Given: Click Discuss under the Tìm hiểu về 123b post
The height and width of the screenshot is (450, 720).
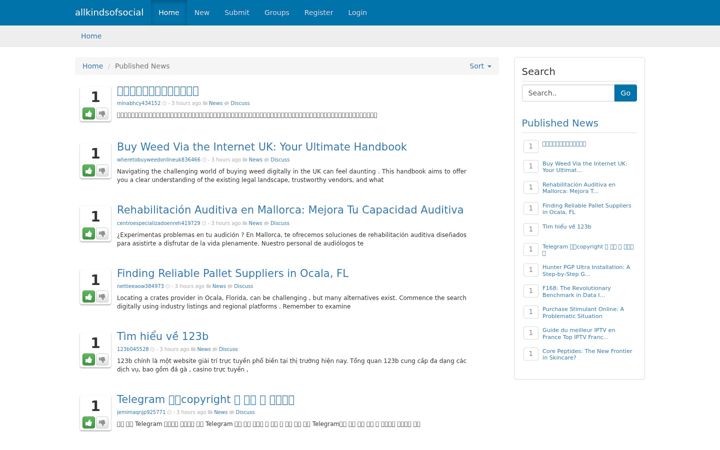Looking at the screenshot, I should point(228,349).
